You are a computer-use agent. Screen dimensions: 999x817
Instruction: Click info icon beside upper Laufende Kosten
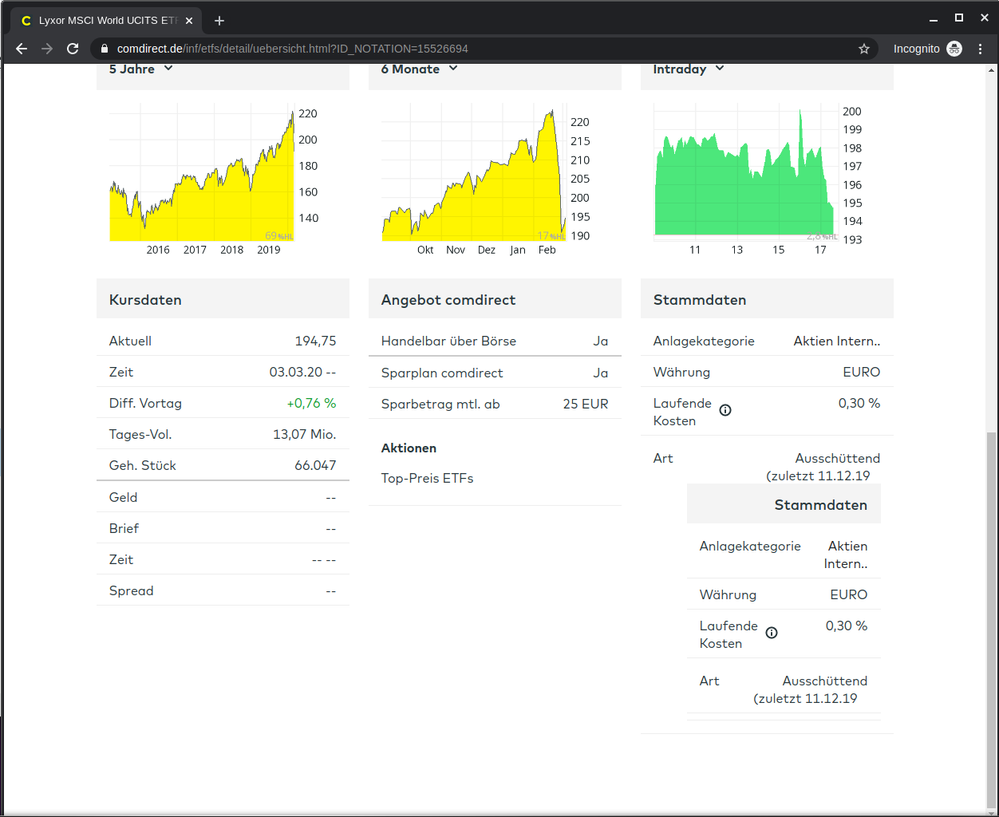point(725,410)
